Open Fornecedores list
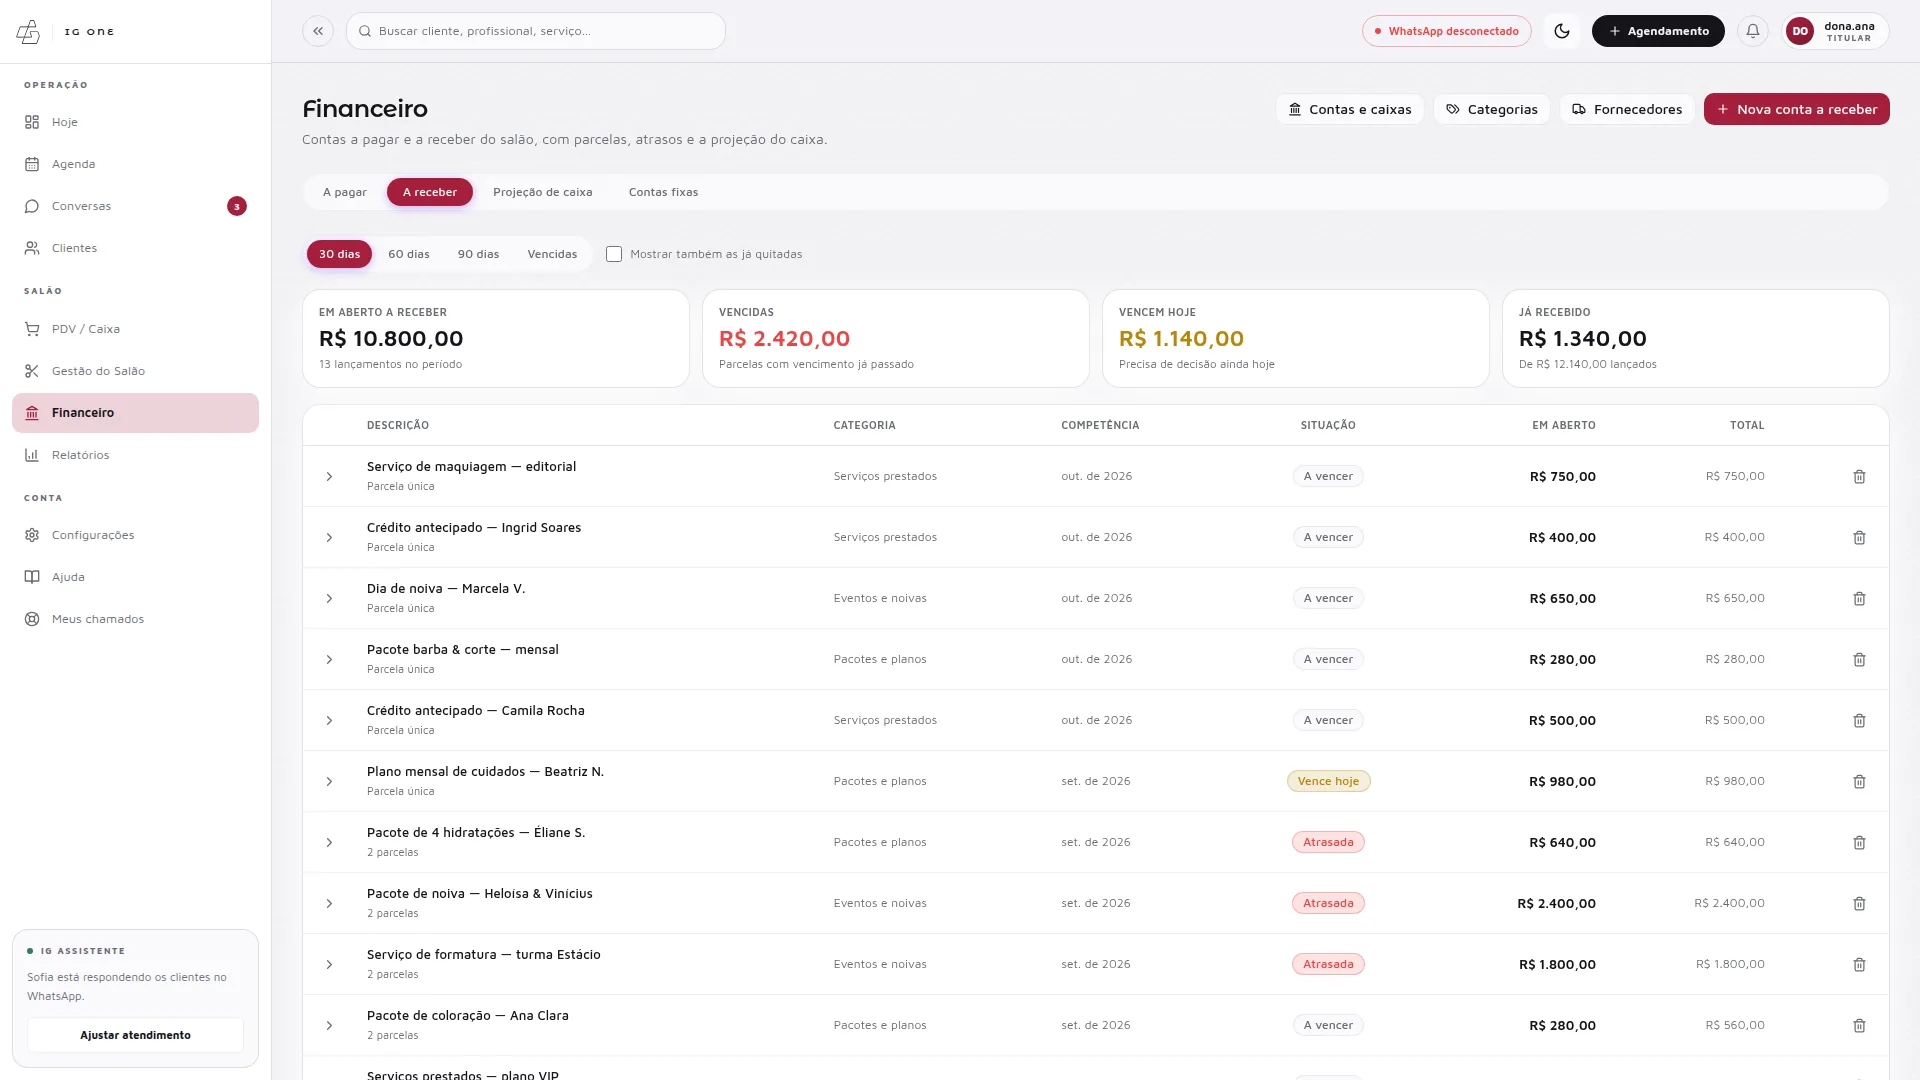 [1626, 109]
